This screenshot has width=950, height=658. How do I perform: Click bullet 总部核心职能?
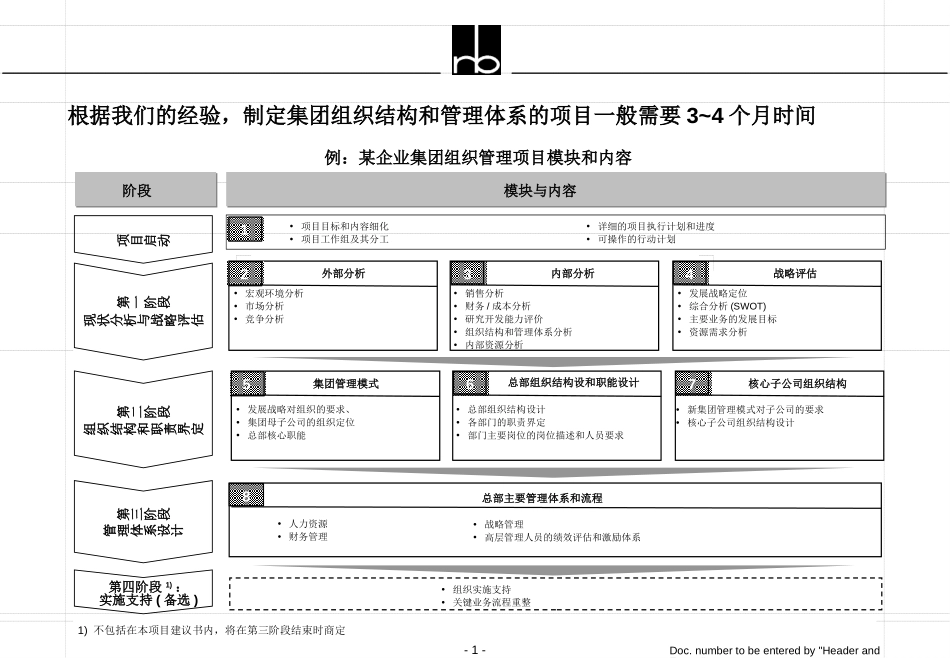point(276,436)
